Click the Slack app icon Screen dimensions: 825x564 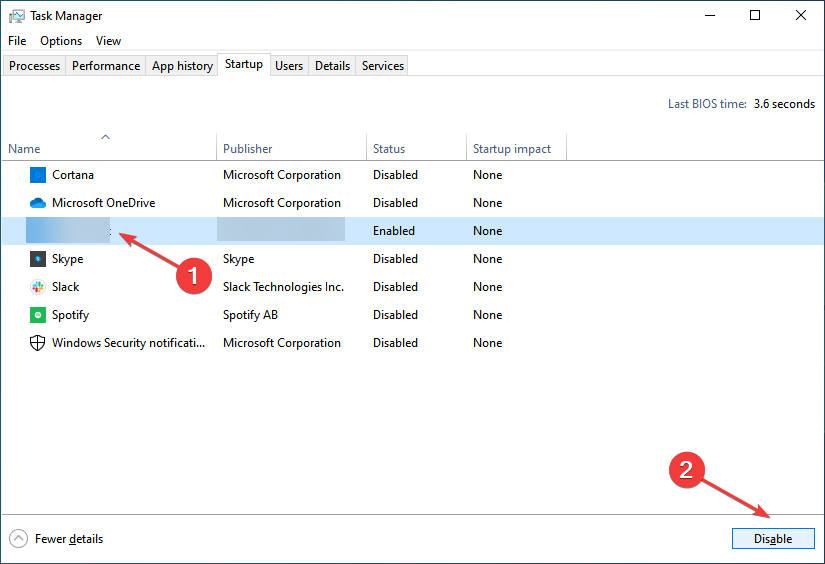pos(38,287)
